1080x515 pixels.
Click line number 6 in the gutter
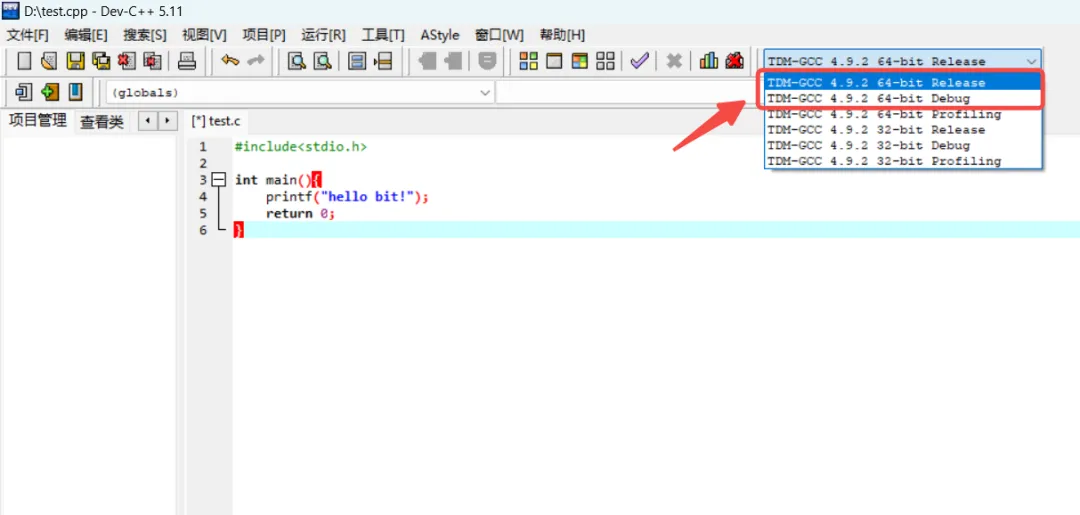click(202, 230)
